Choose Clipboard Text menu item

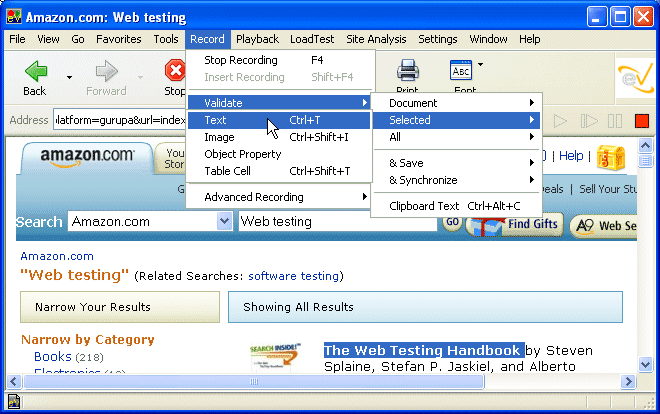(x=456, y=206)
